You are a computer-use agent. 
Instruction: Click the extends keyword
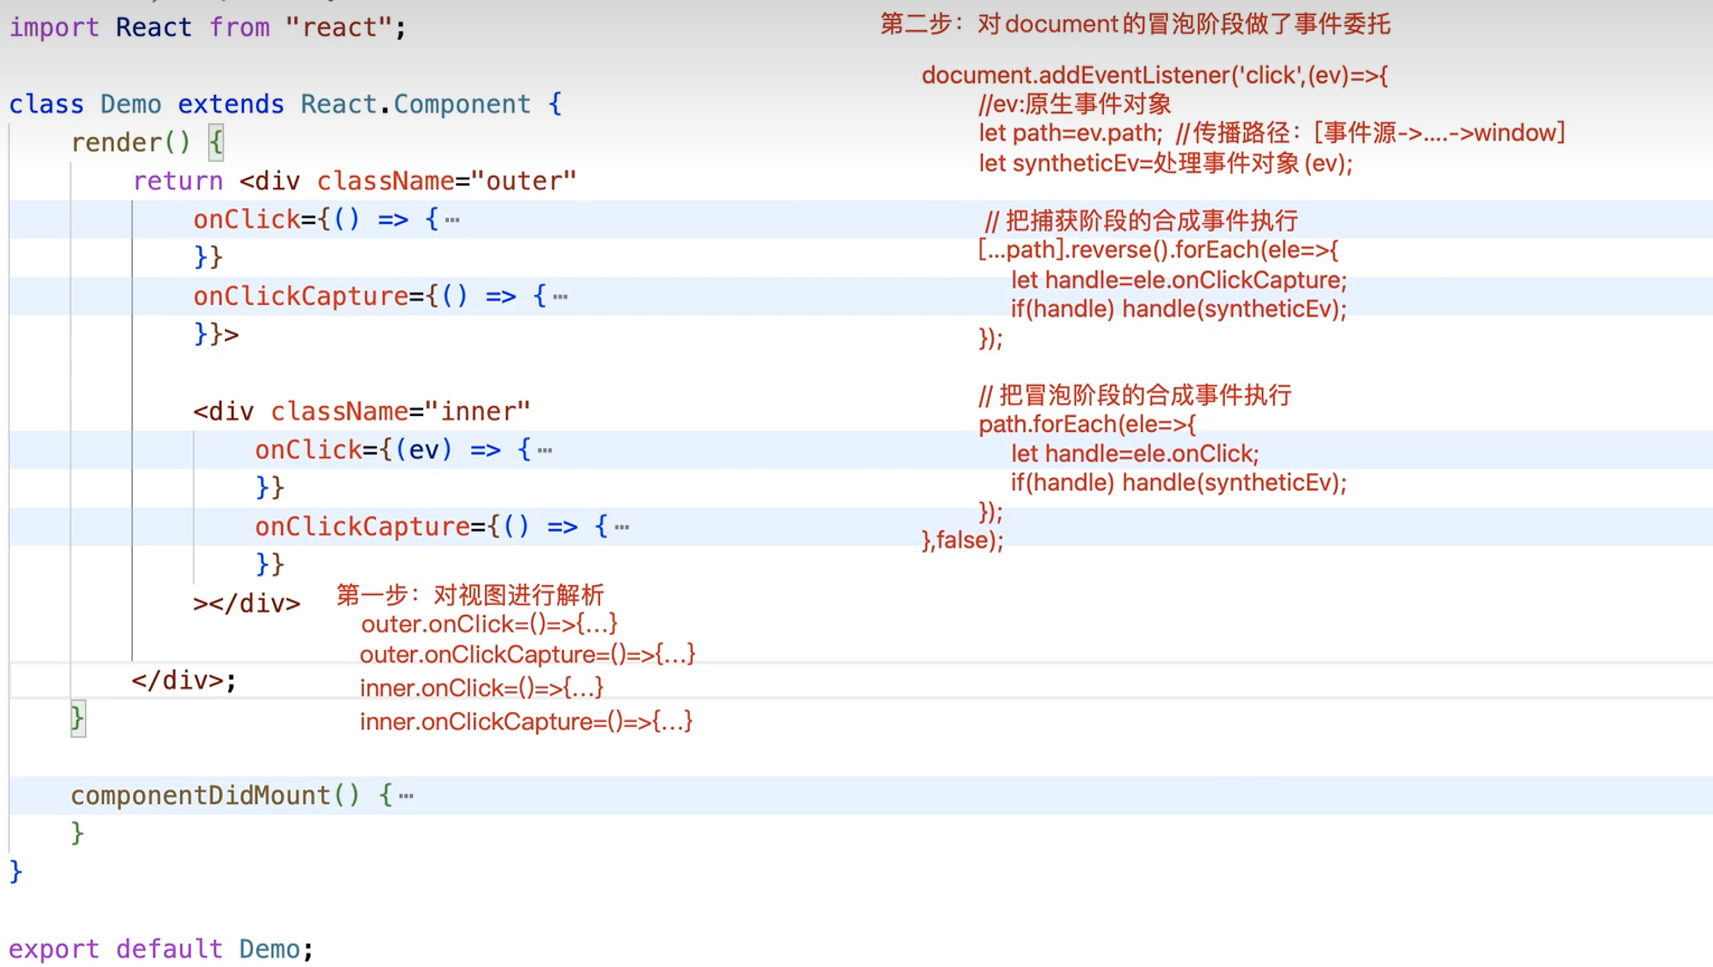[x=231, y=104]
